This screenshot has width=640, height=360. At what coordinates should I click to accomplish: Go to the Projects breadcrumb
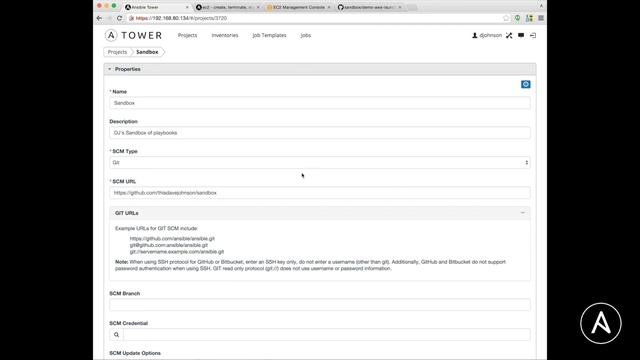pyautogui.click(x=117, y=52)
